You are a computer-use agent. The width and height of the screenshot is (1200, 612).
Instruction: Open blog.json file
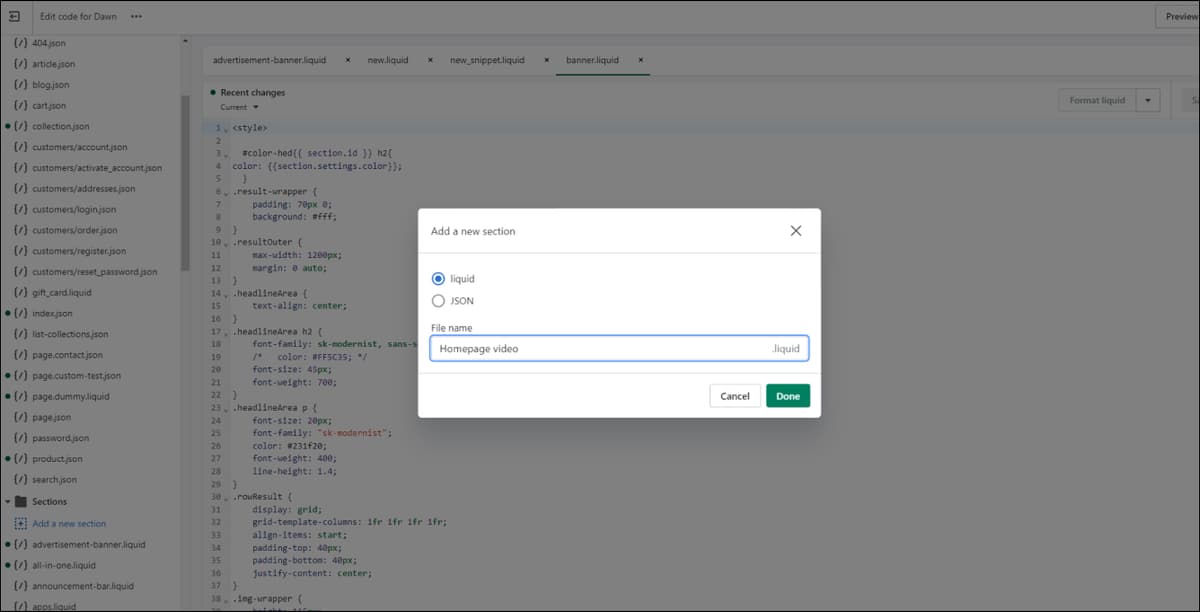(x=49, y=85)
